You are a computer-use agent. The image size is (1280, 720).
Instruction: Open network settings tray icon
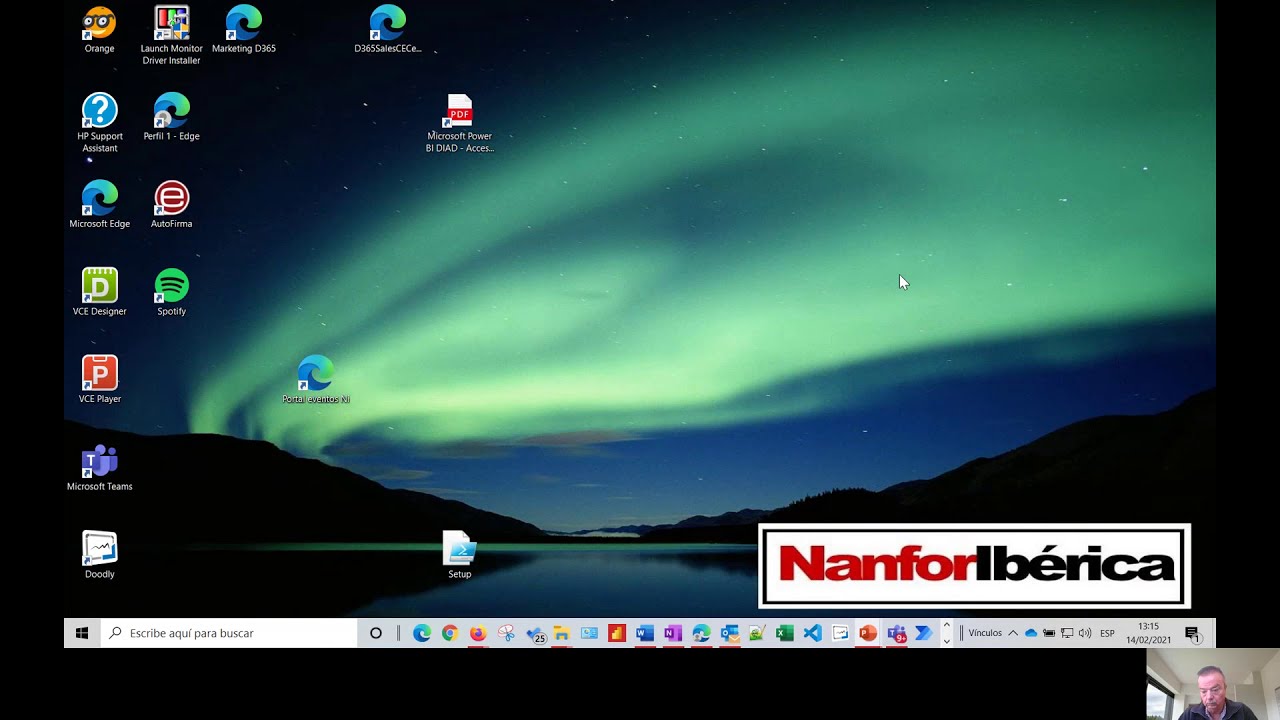tap(1067, 633)
